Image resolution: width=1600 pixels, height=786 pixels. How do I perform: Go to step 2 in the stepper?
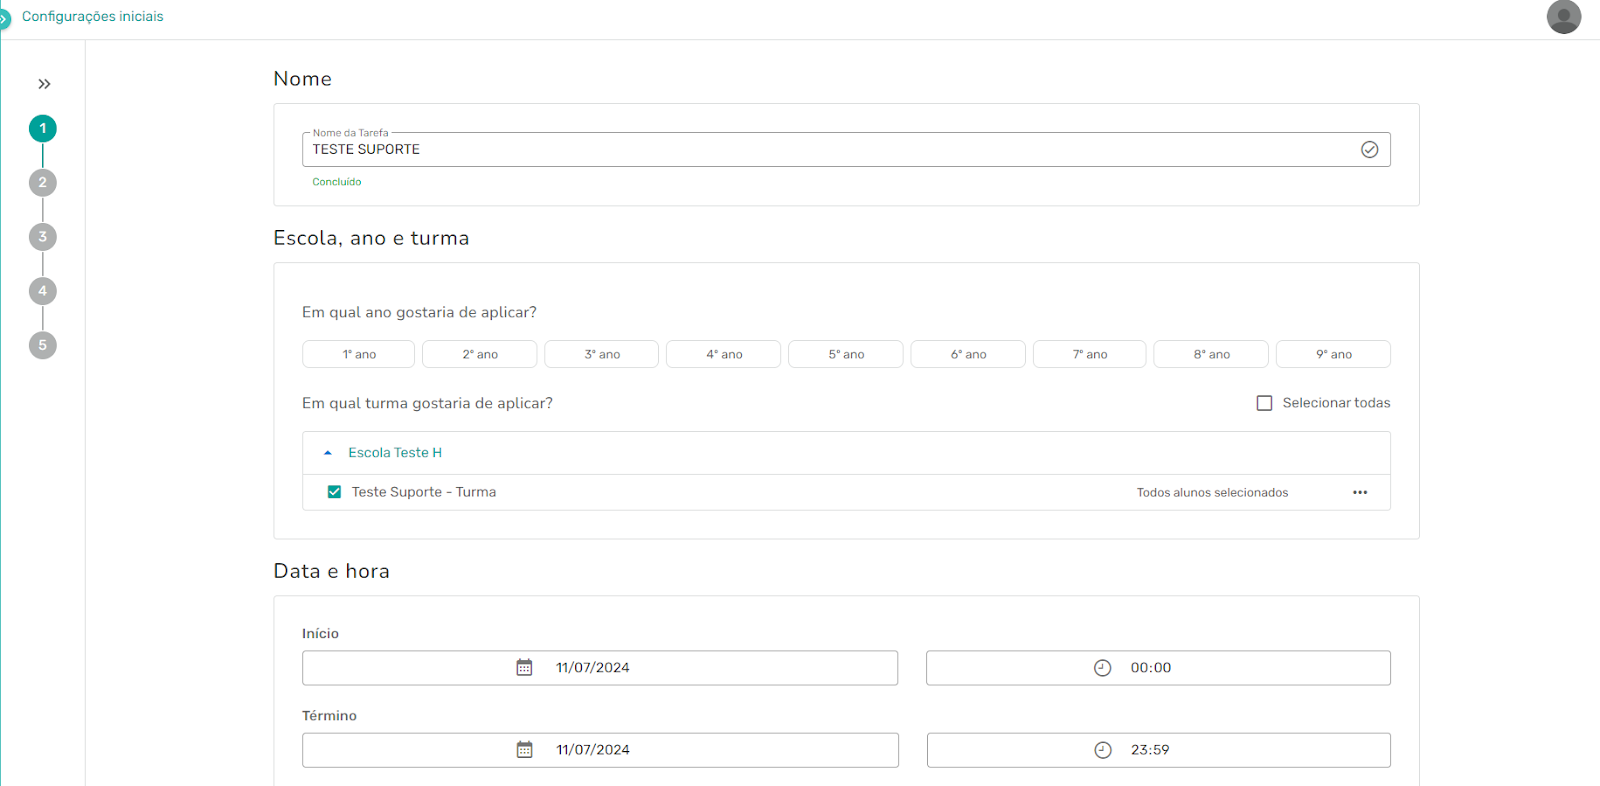(43, 183)
